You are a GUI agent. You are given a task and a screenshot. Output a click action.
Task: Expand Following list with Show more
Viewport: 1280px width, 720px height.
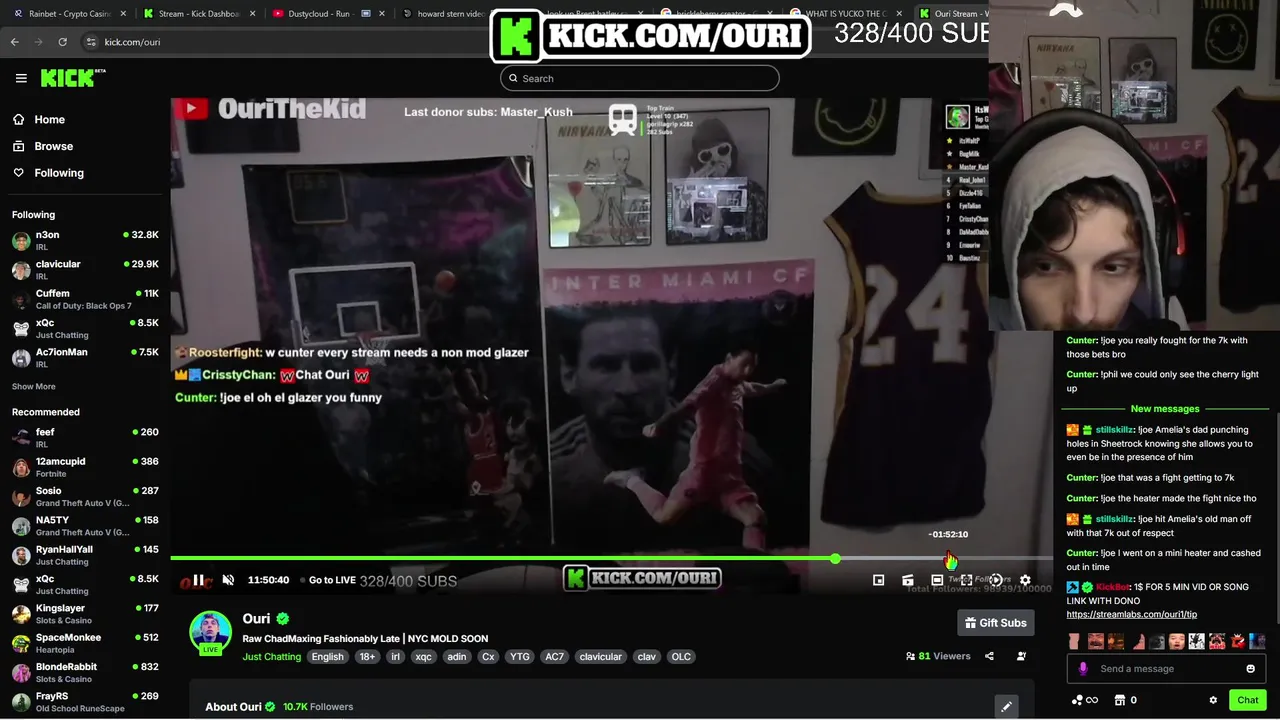pos(34,386)
